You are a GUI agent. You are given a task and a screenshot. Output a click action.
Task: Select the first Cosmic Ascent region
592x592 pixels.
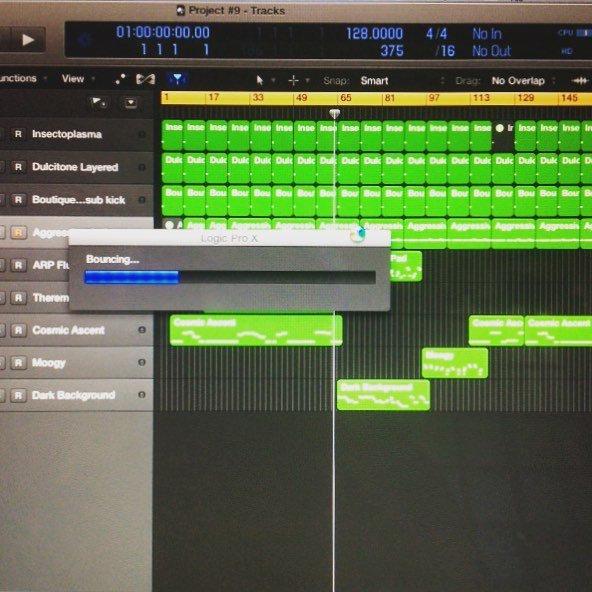[x=256, y=330]
